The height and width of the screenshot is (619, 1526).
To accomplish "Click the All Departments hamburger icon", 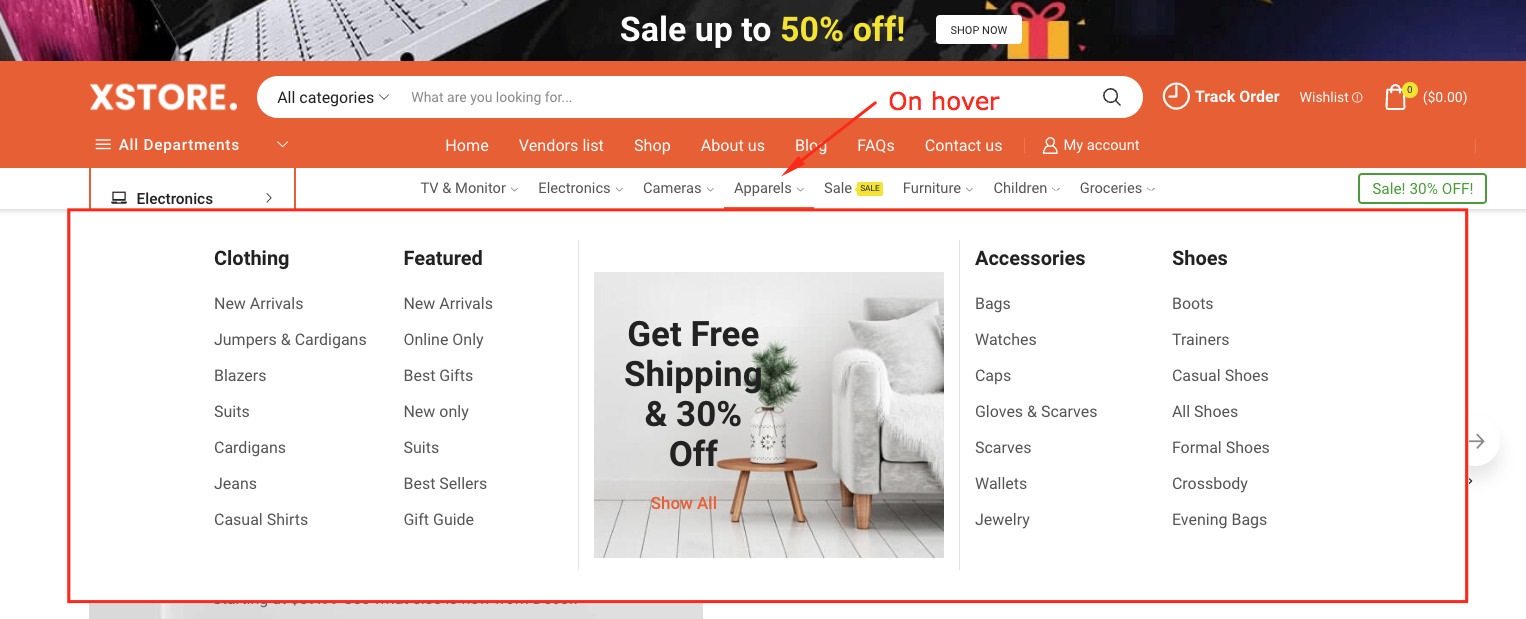I will (x=103, y=145).
